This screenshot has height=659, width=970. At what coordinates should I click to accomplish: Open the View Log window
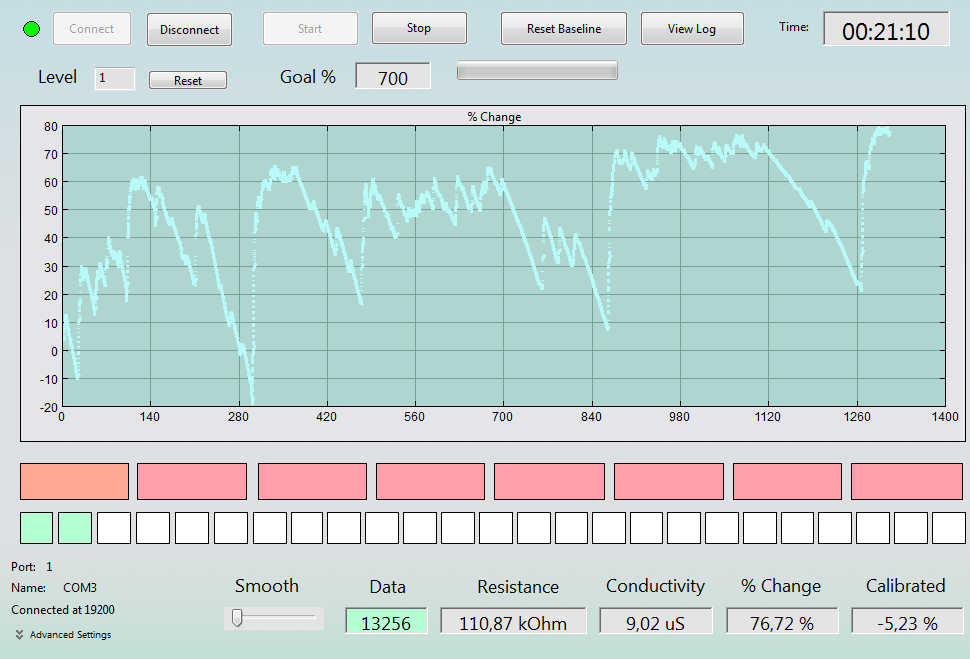[x=692, y=28]
